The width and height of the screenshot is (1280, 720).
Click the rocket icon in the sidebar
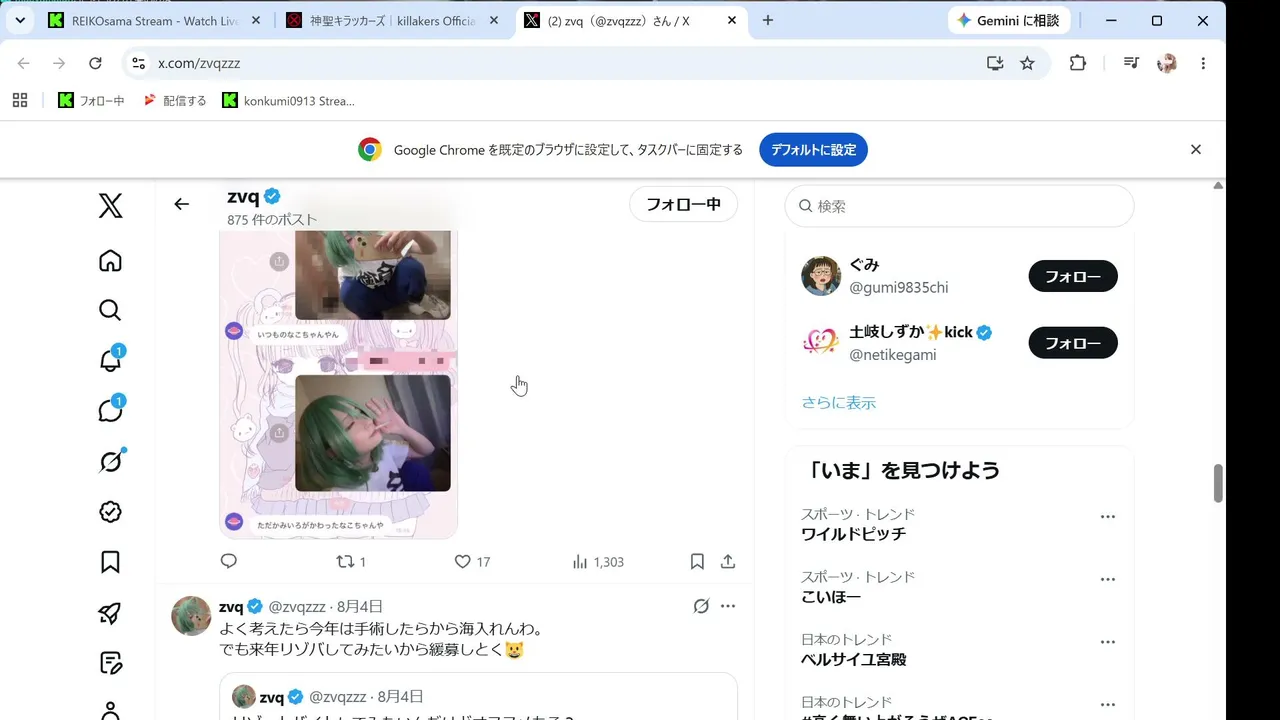[x=110, y=613]
